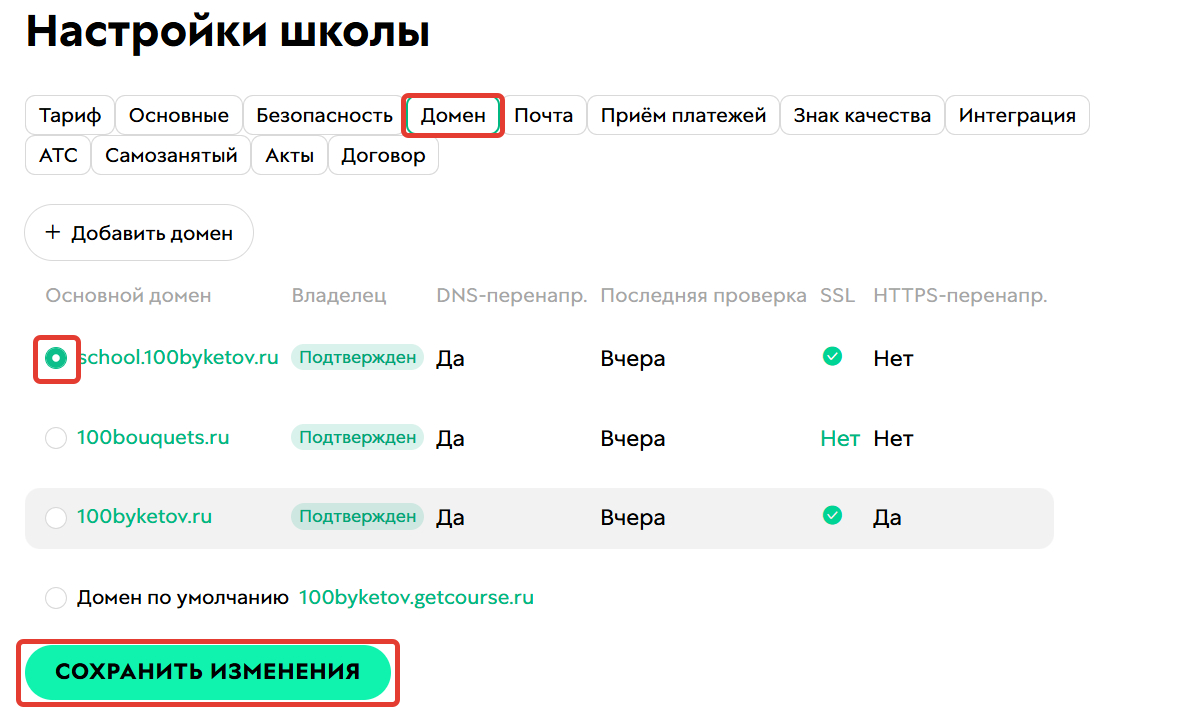Viewport: 1192px width, 713px height.
Task: Click the SSL Нет link for 100bouquets.ru
Action: 839,438
